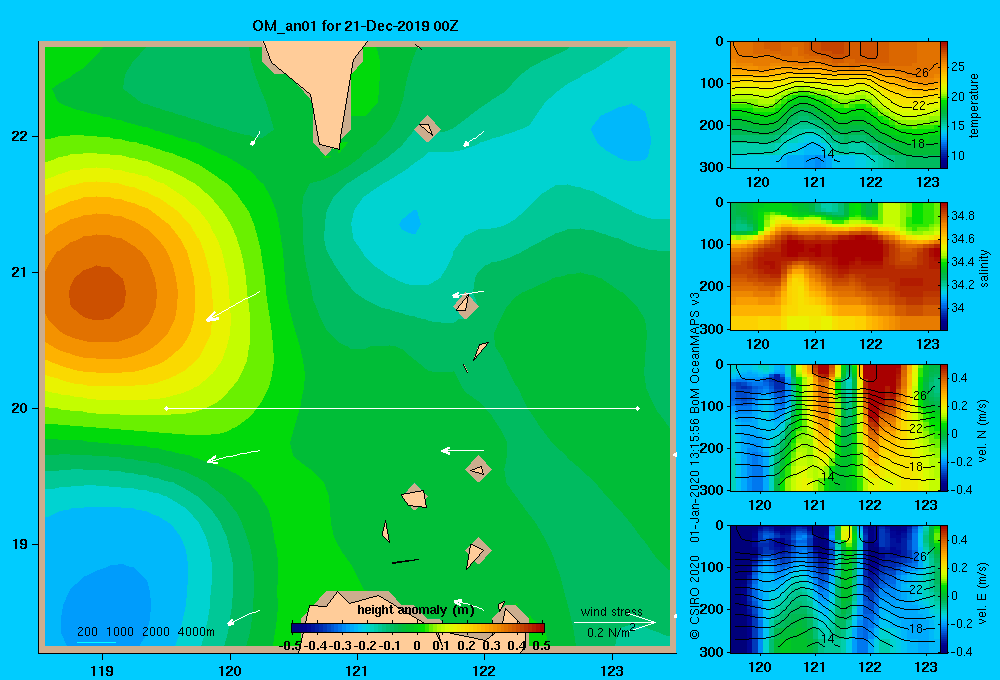Click the temperature color scale bar
1000x680 pixels.
point(944,105)
